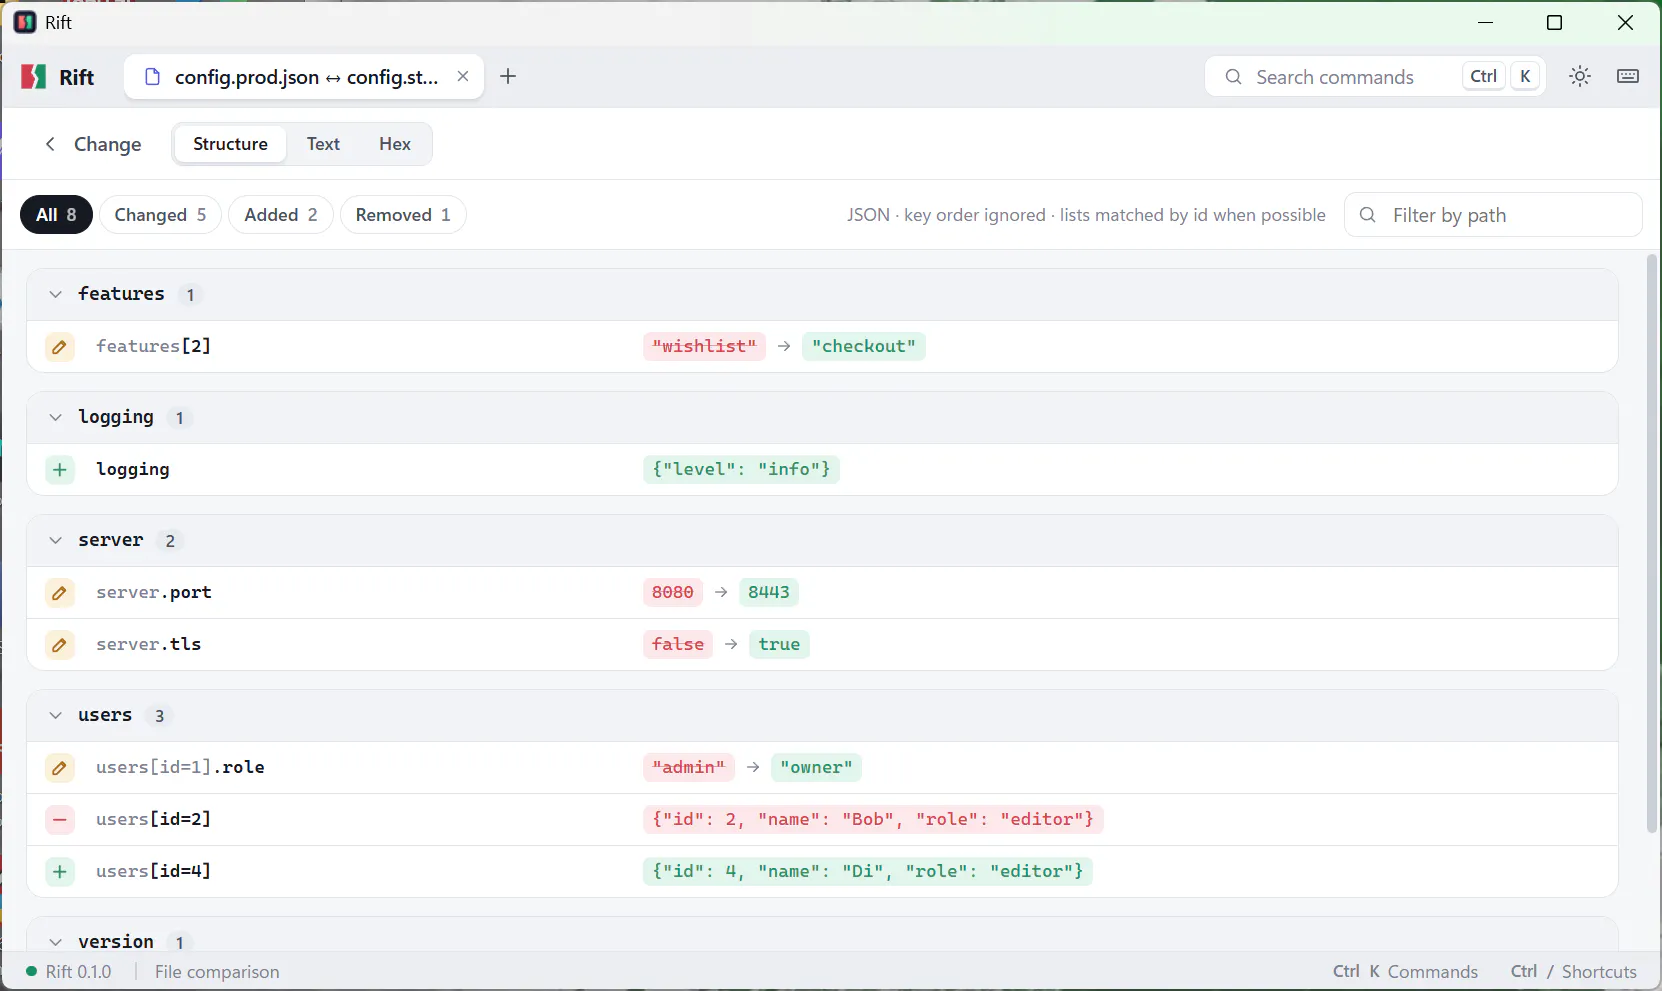
Task: Focus the Filter by path field
Action: pyautogui.click(x=1493, y=215)
